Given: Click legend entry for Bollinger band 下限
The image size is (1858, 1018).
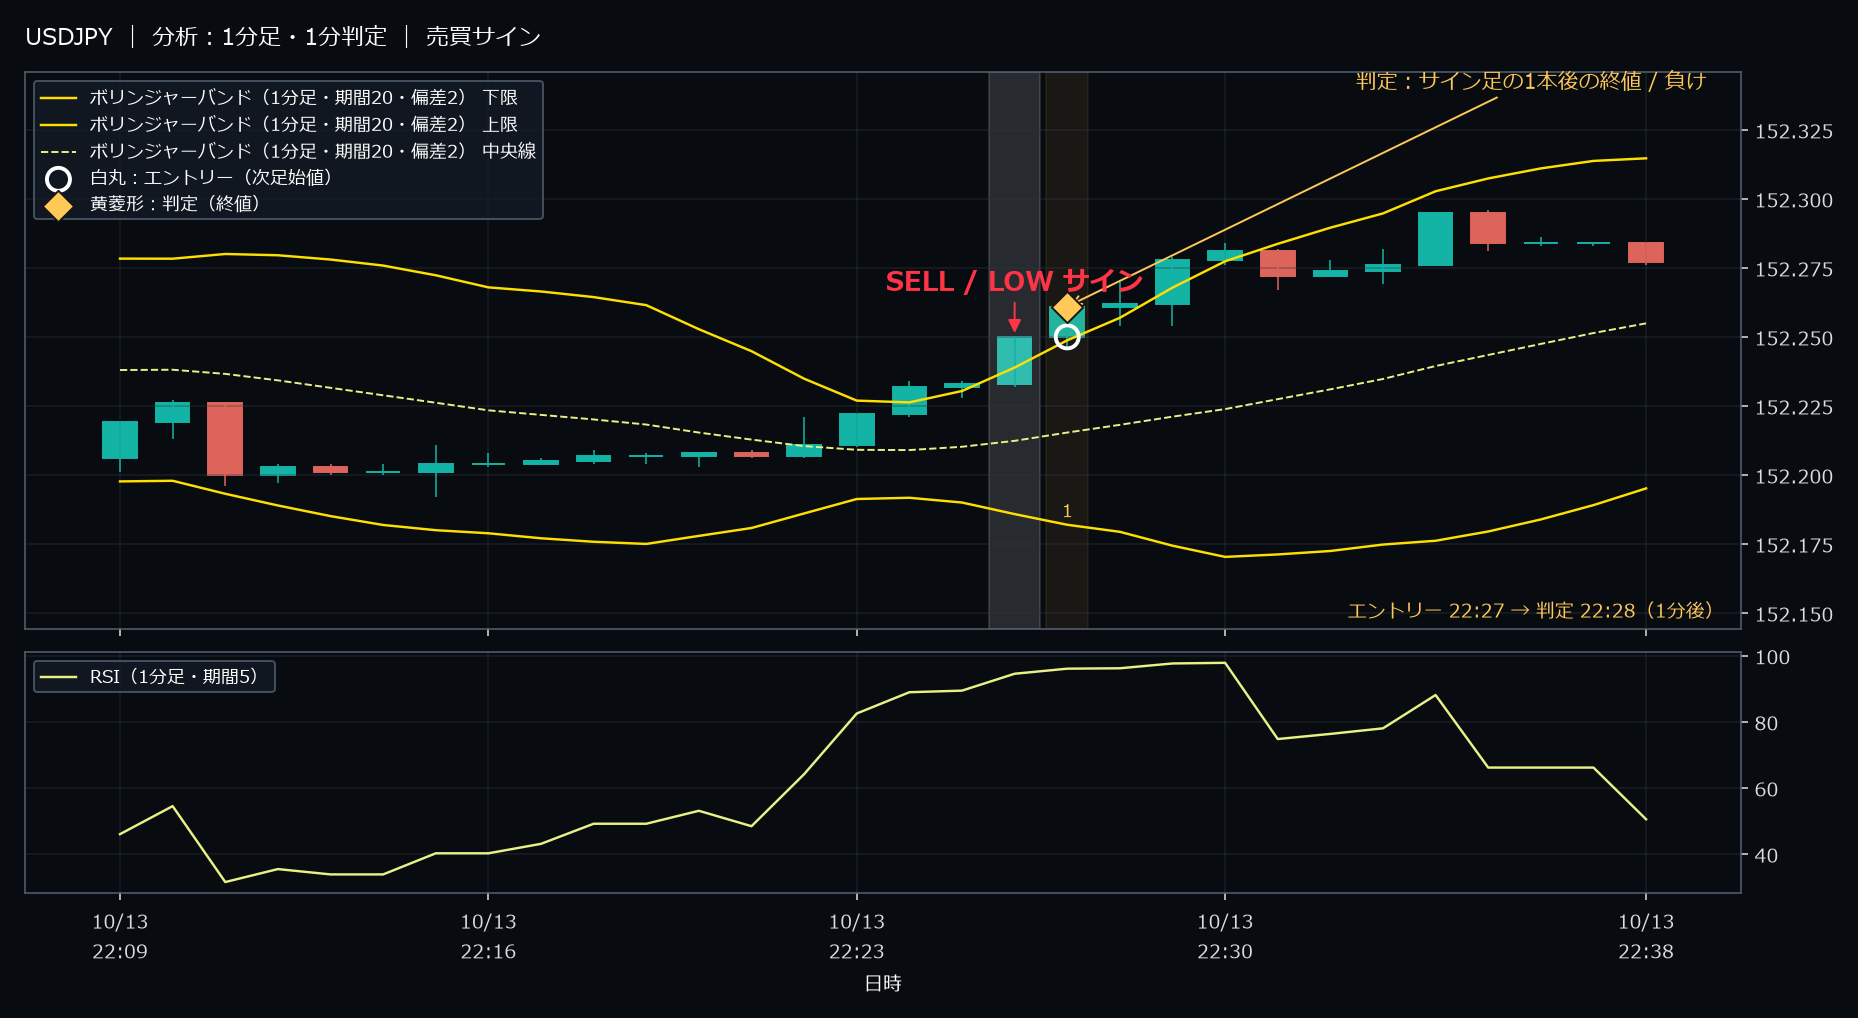Looking at the screenshot, I should click(278, 97).
